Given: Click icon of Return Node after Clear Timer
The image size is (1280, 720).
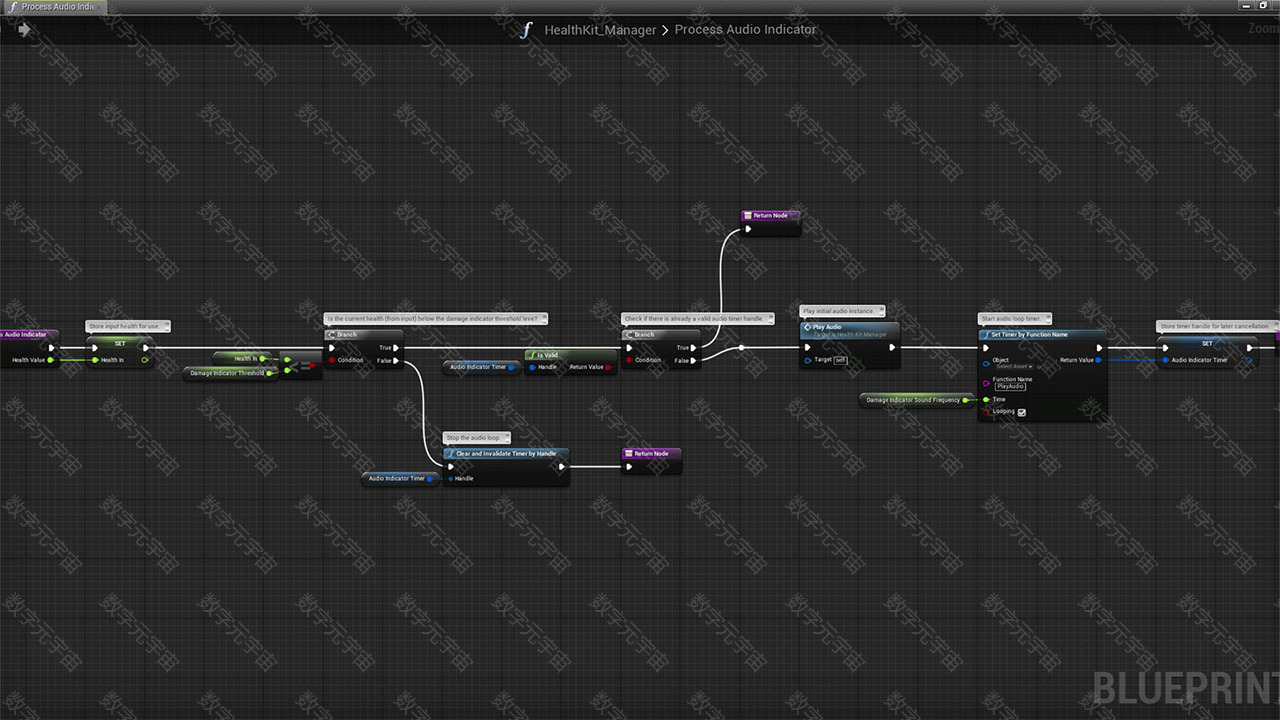Looking at the screenshot, I should point(629,454).
